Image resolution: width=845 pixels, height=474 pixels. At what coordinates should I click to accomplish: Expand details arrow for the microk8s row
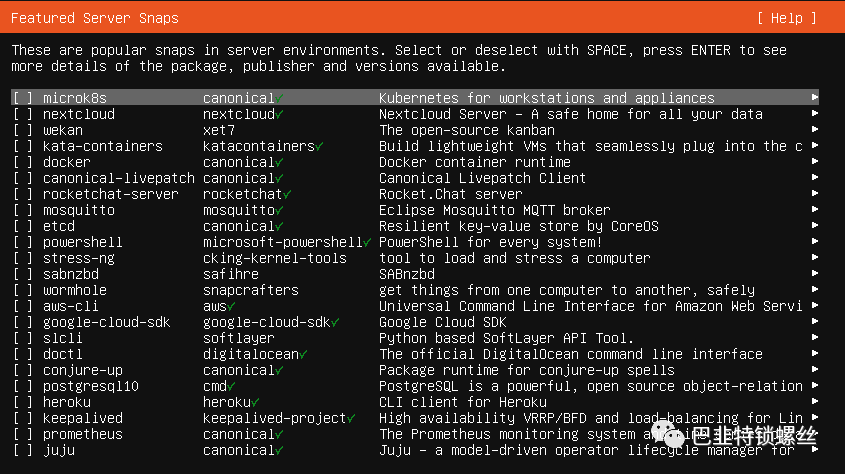coord(815,98)
